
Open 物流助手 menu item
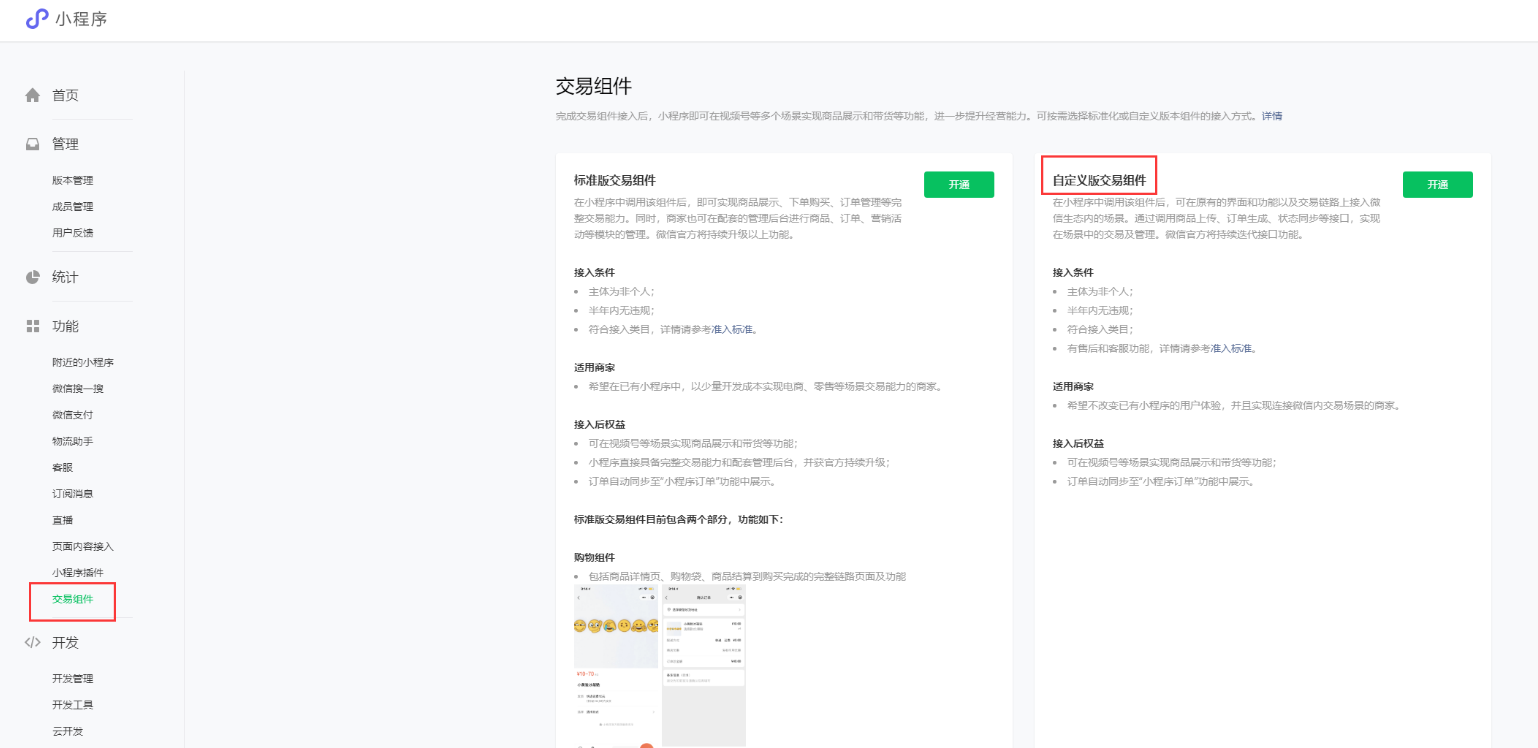(72, 441)
